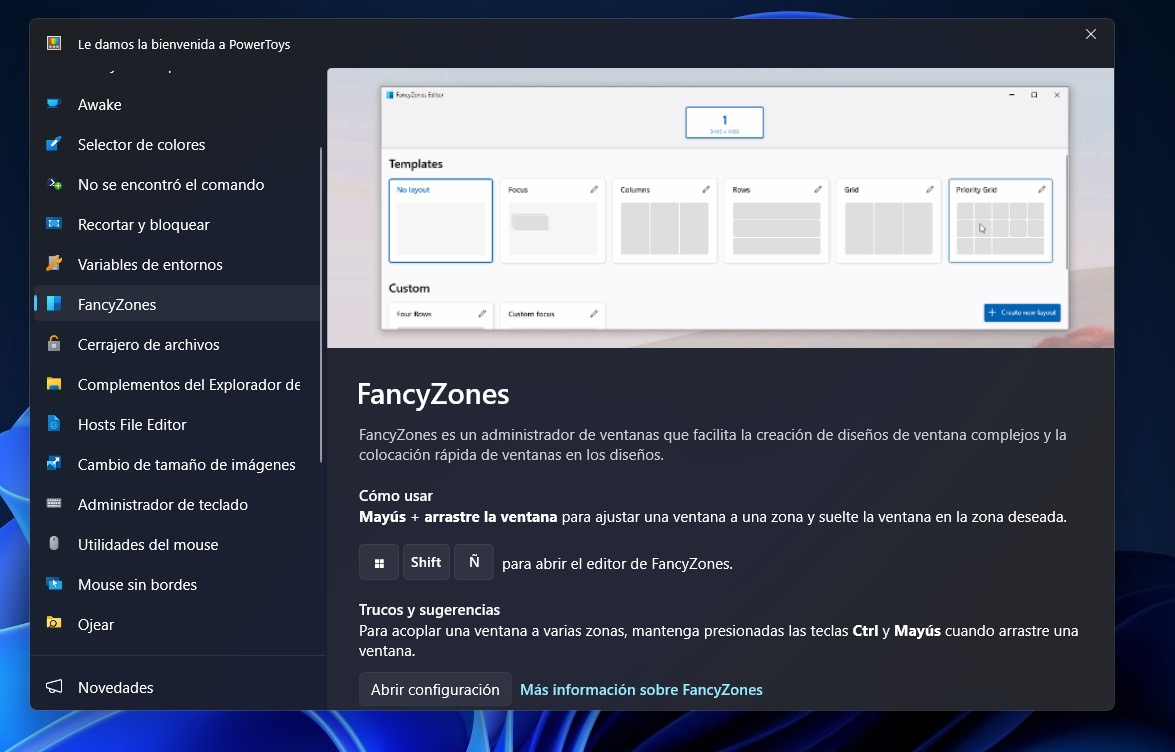Click the FancyZones sidebar icon
The width and height of the screenshot is (1175, 752).
coord(54,304)
